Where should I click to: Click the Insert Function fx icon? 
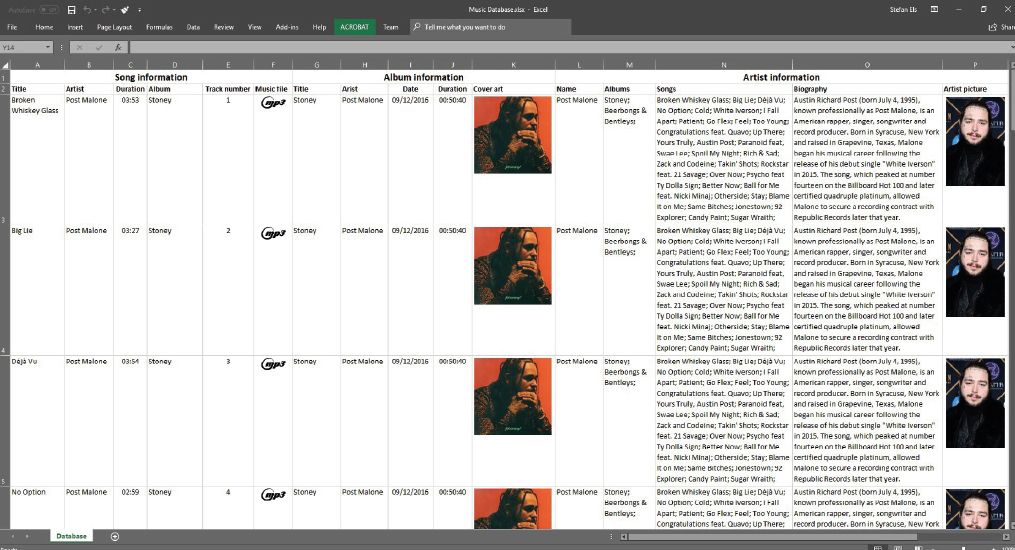coord(118,47)
